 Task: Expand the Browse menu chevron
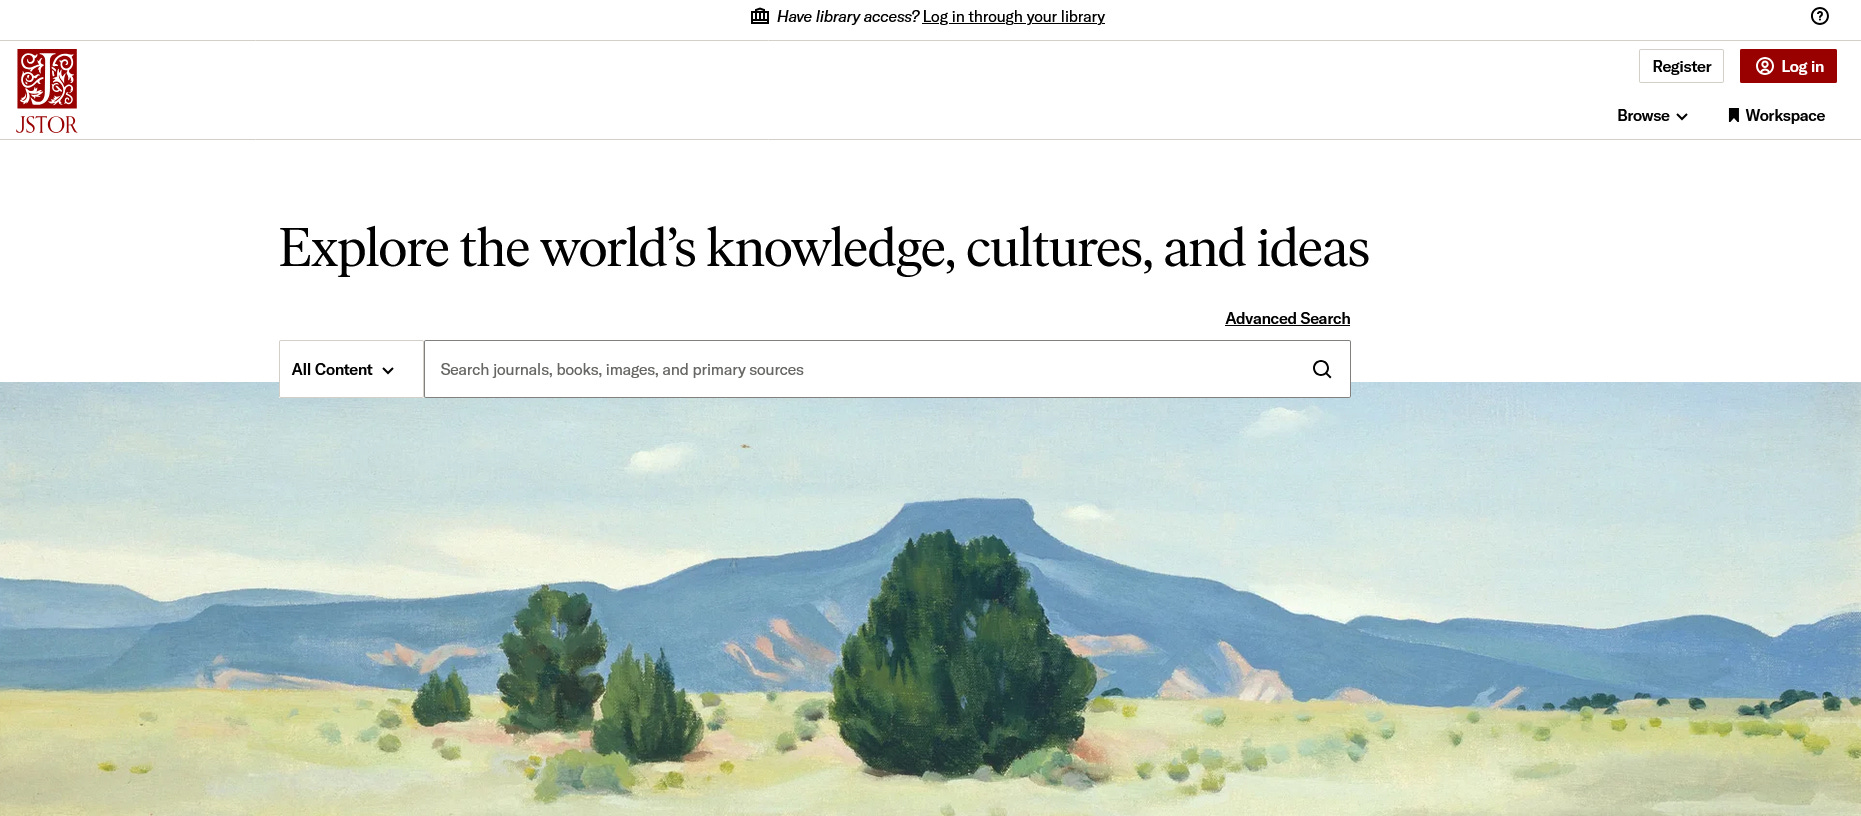[1682, 116]
